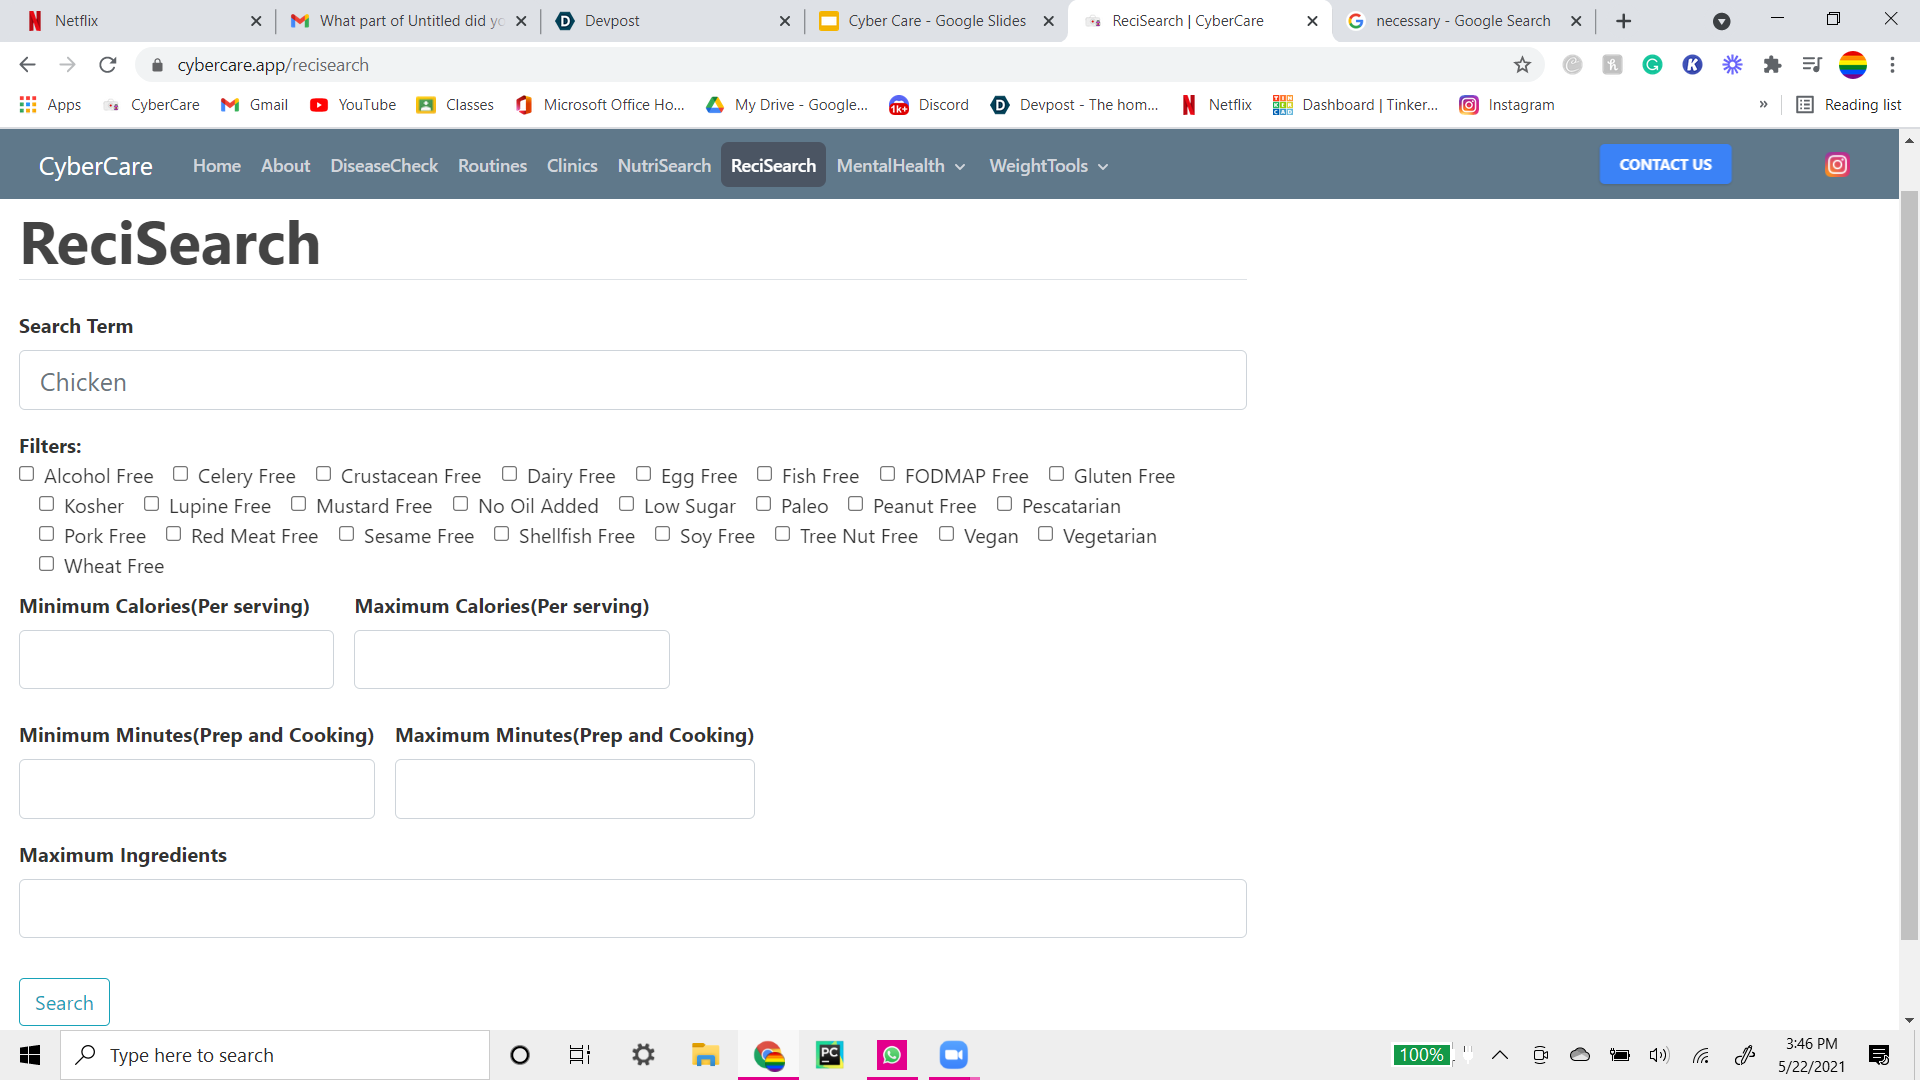Image resolution: width=1920 pixels, height=1080 pixels.
Task: Click the Grammarly extension icon
Action: coord(1652,65)
